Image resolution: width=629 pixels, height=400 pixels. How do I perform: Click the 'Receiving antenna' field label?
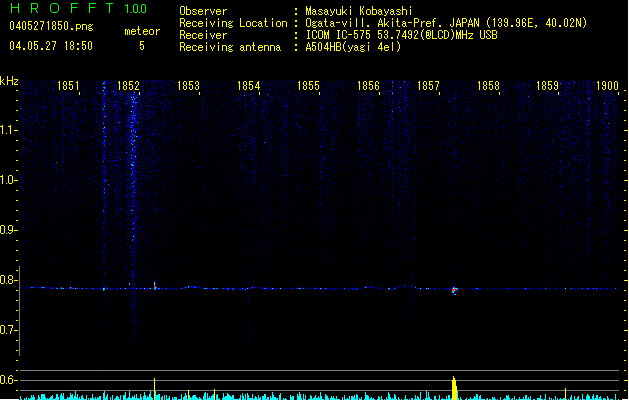click(230, 47)
